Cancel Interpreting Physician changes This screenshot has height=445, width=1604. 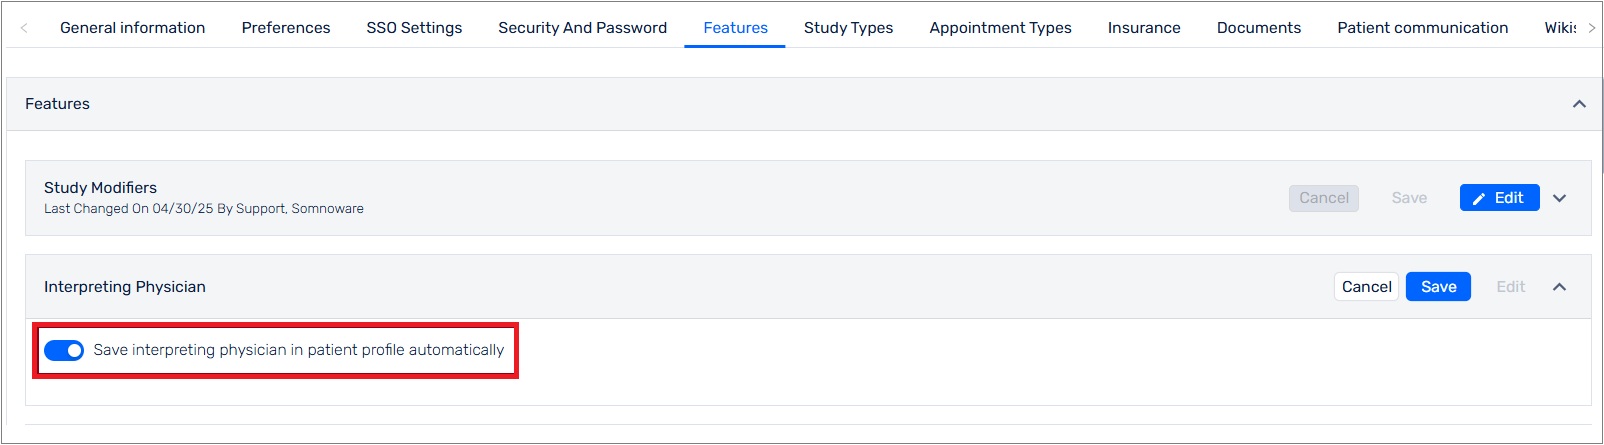[x=1366, y=287]
